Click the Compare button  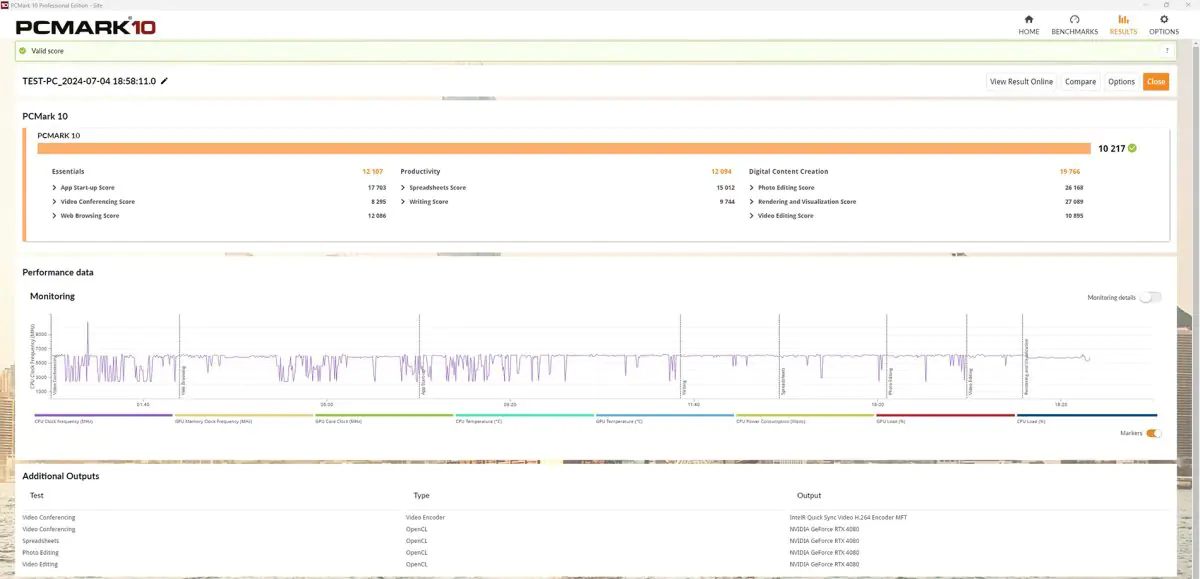[1080, 81]
